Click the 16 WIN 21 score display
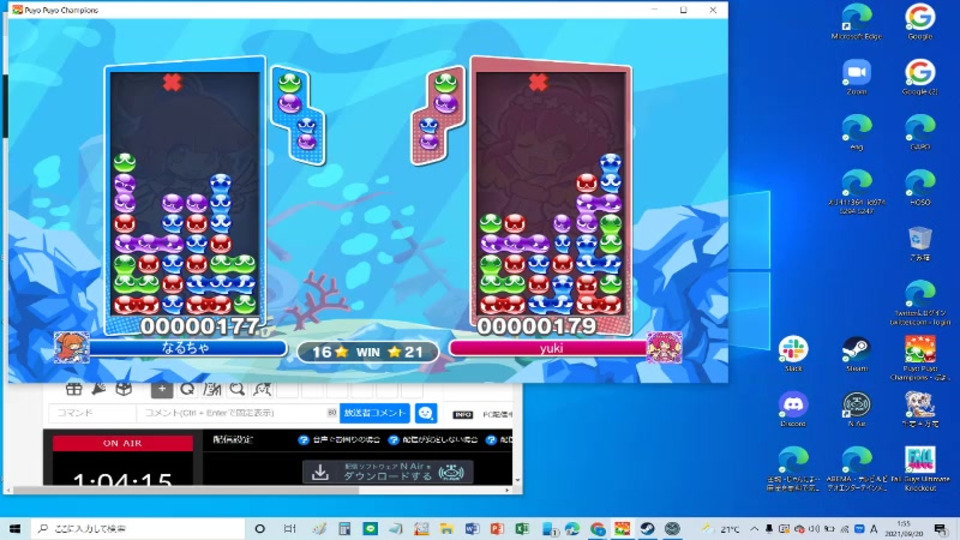960x540 pixels. coord(367,352)
